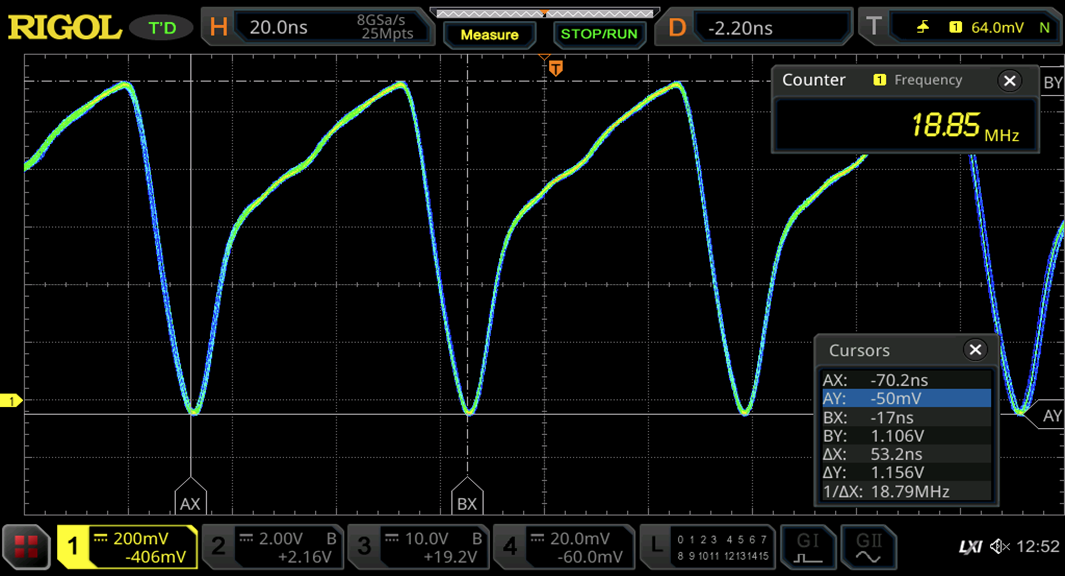Open the logic analyzer digital channels menu

[x=707, y=547]
